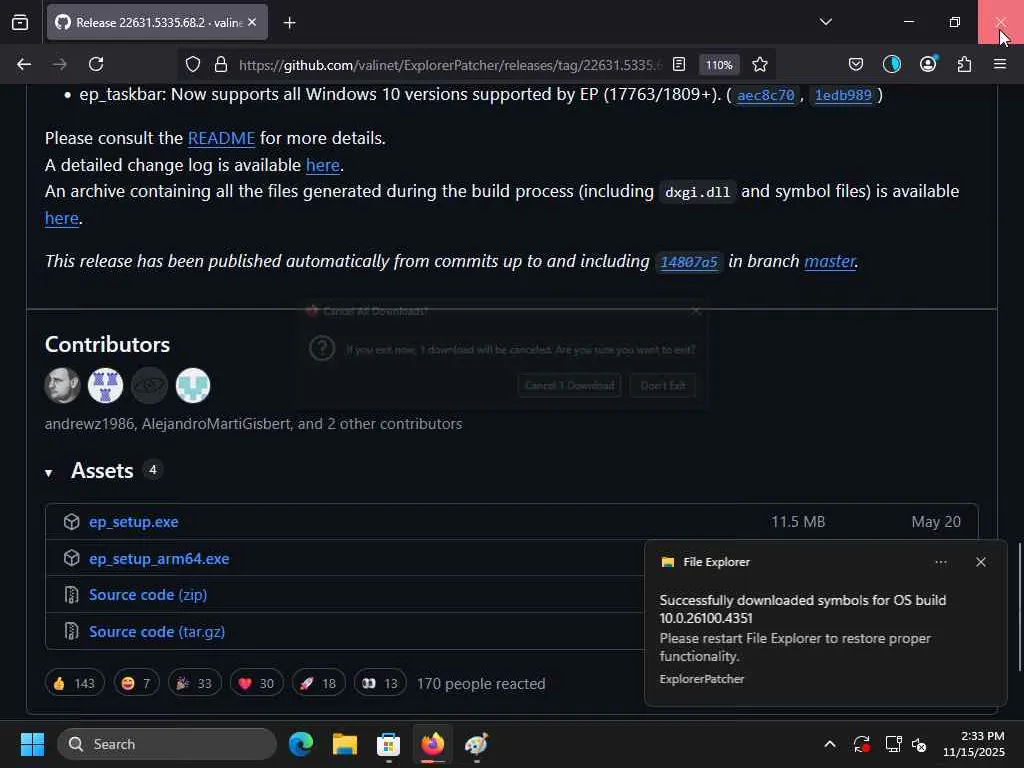The height and width of the screenshot is (768, 1024).
Task: Open the network status tray icon
Action: pos(893,744)
